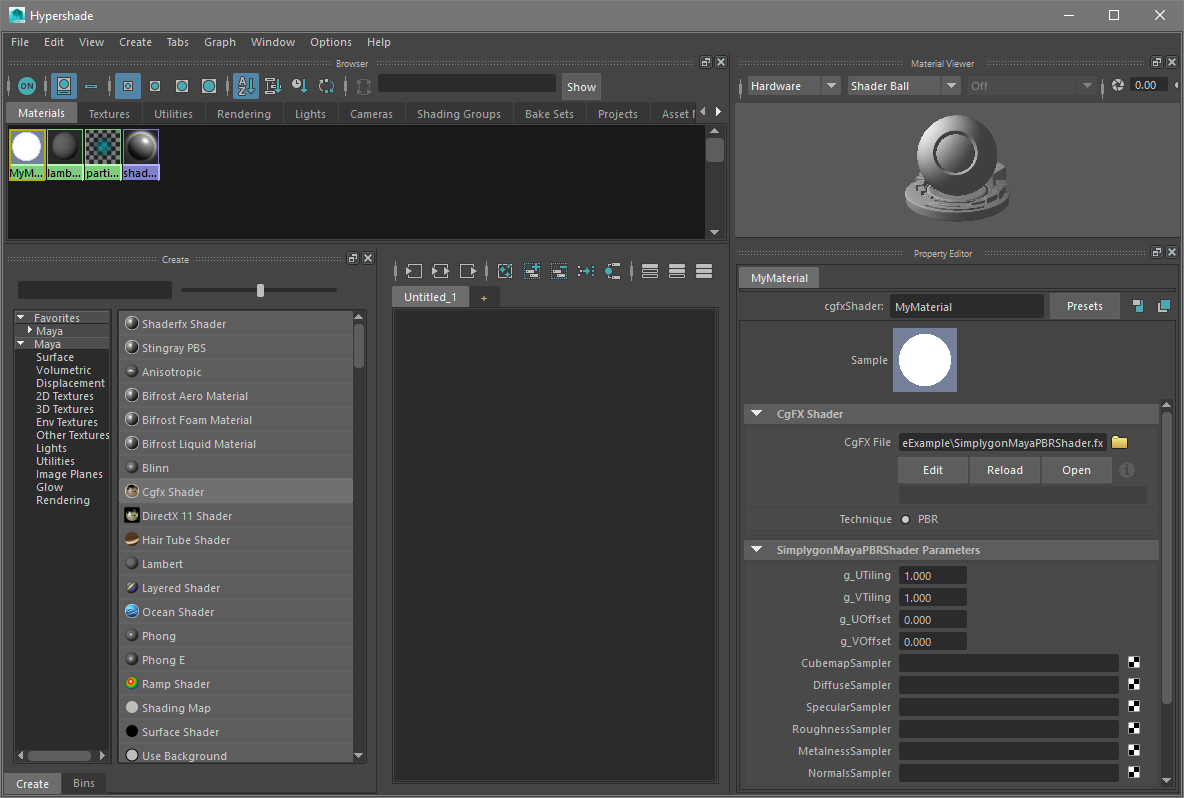
Task: Open the folder icon beside the CgFX File field
Action: pyautogui.click(x=1119, y=441)
